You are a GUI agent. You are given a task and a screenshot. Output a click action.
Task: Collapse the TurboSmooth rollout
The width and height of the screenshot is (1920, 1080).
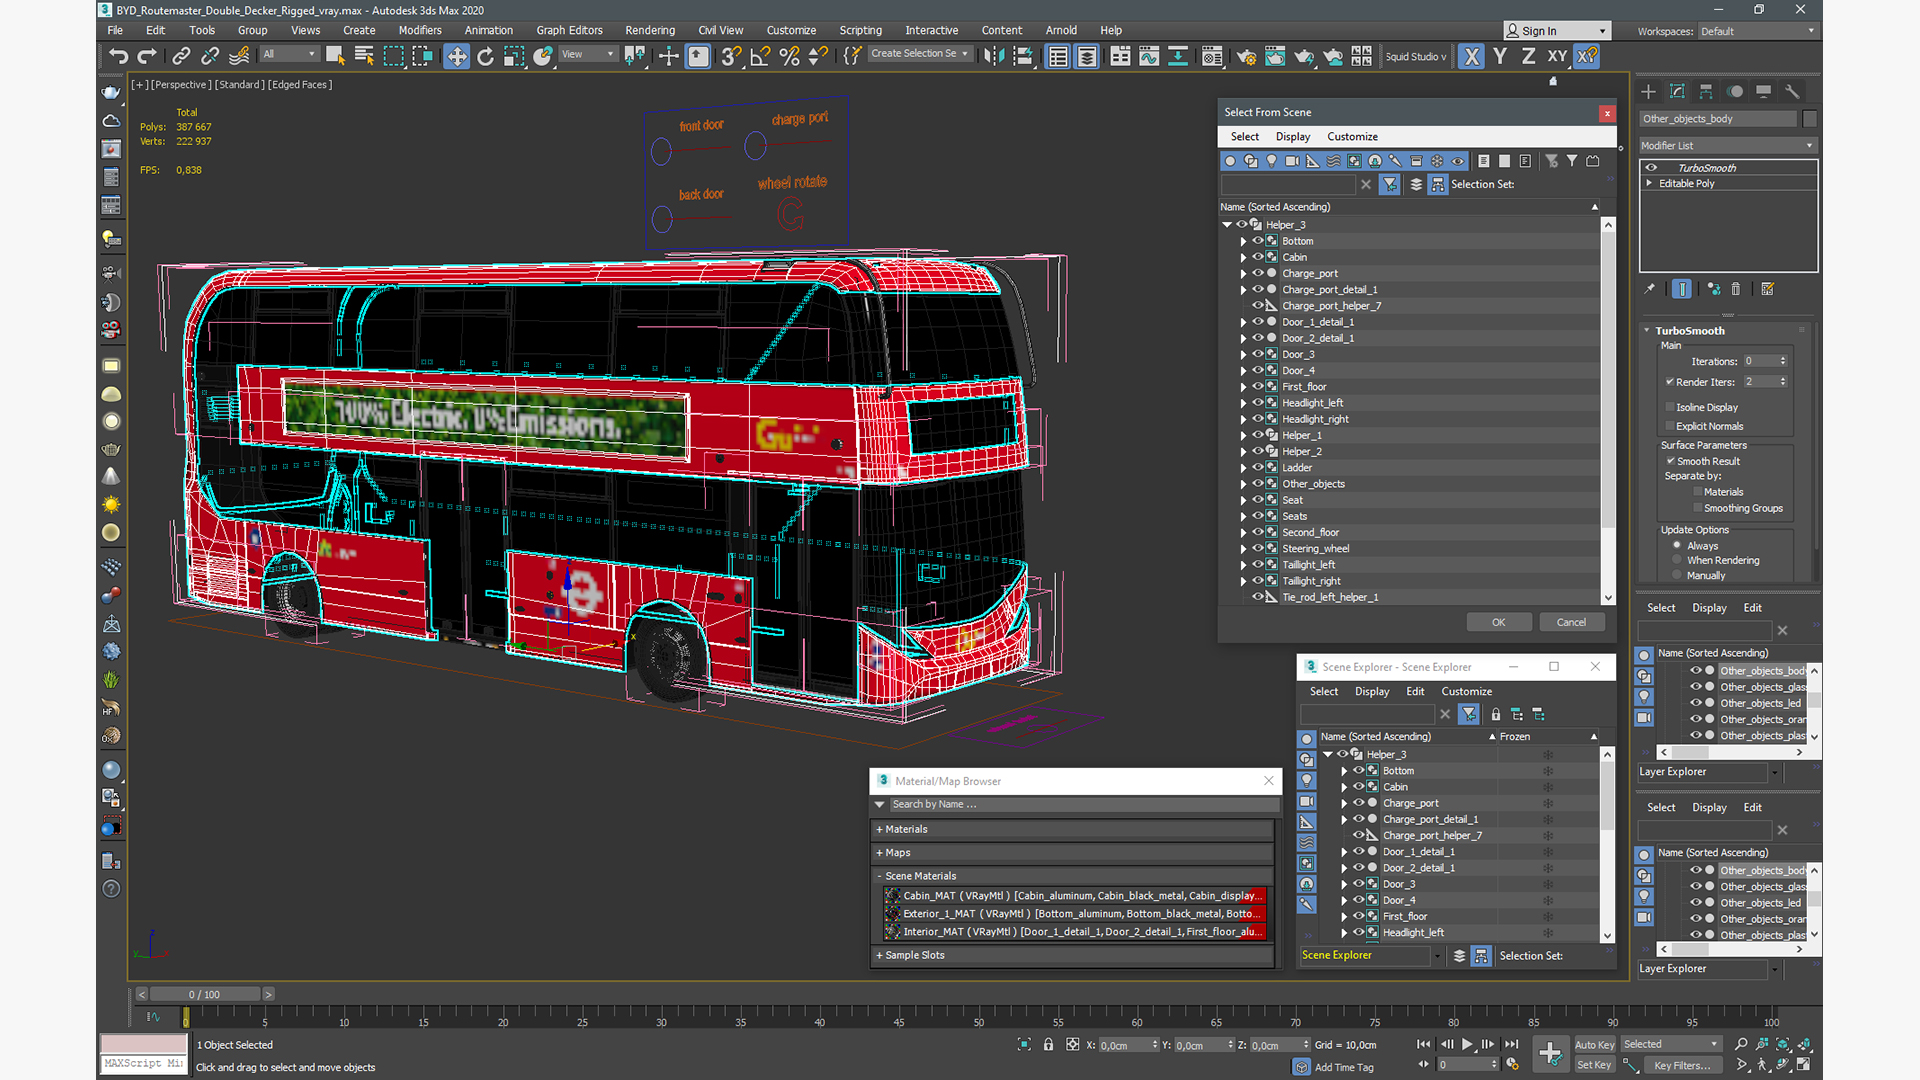coord(1647,331)
